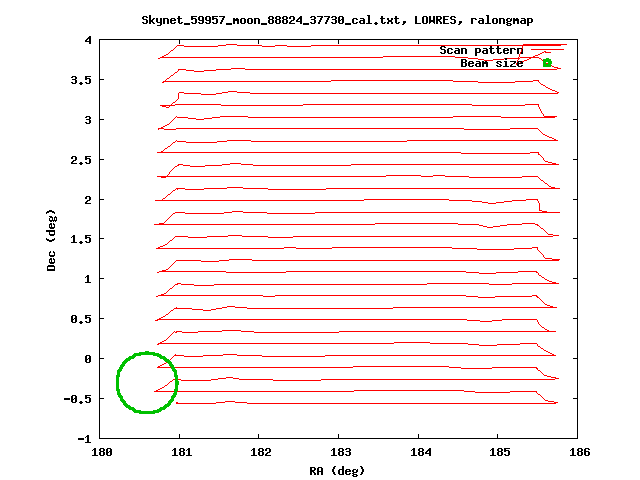The height and width of the screenshot is (480, 640).
Task: Click the y-axis tick label 2.5
Action: click(81, 160)
